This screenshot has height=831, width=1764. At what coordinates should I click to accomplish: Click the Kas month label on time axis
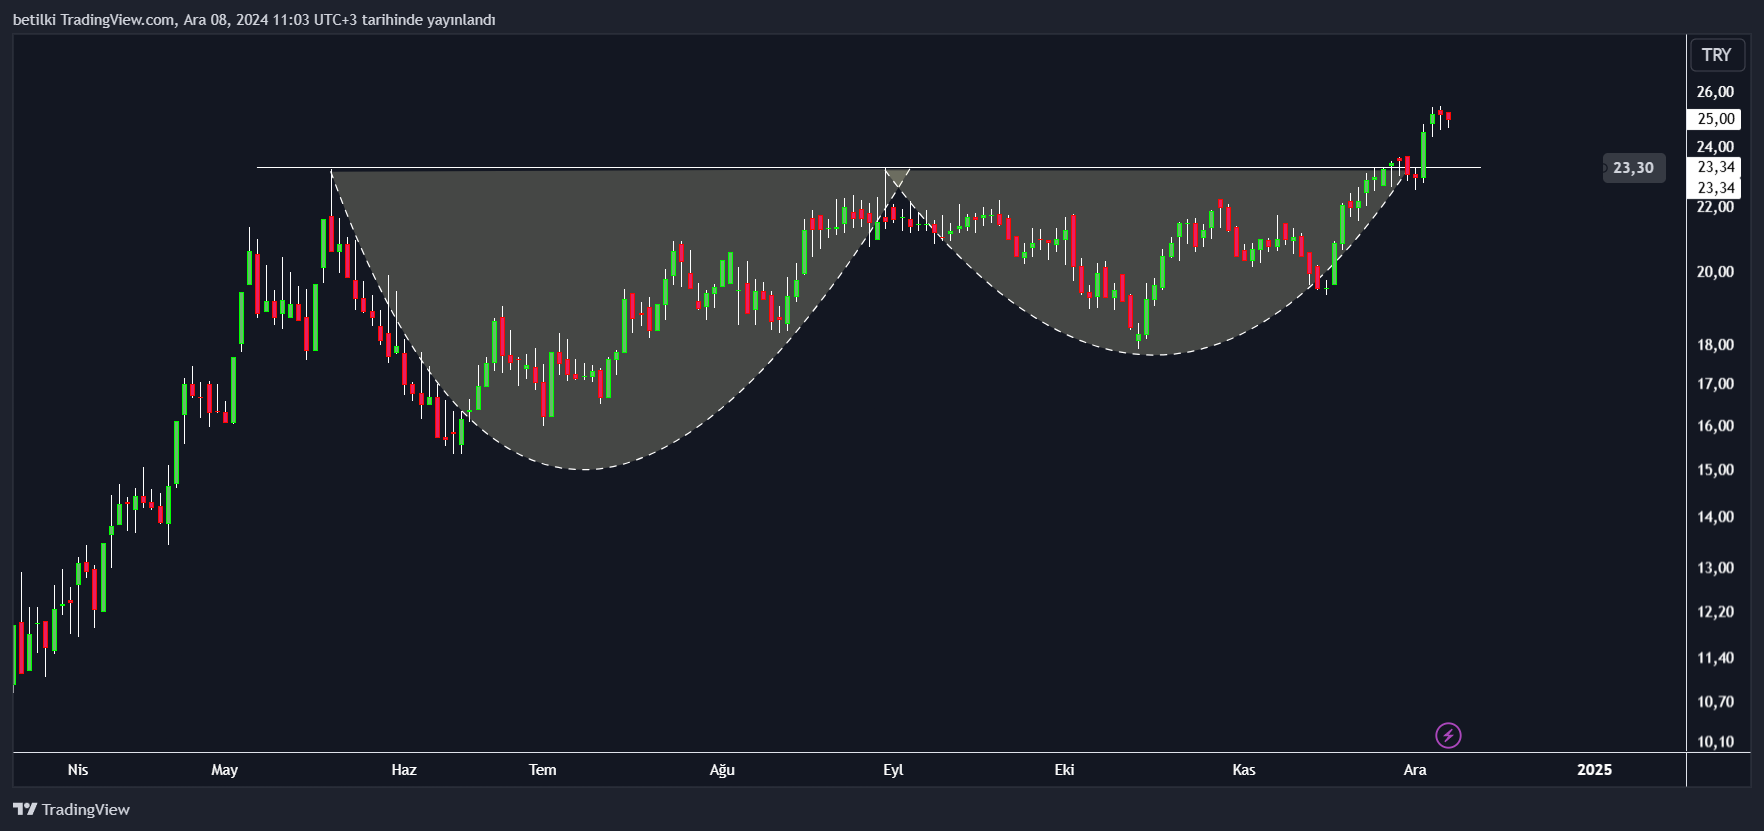(x=1244, y=770)
